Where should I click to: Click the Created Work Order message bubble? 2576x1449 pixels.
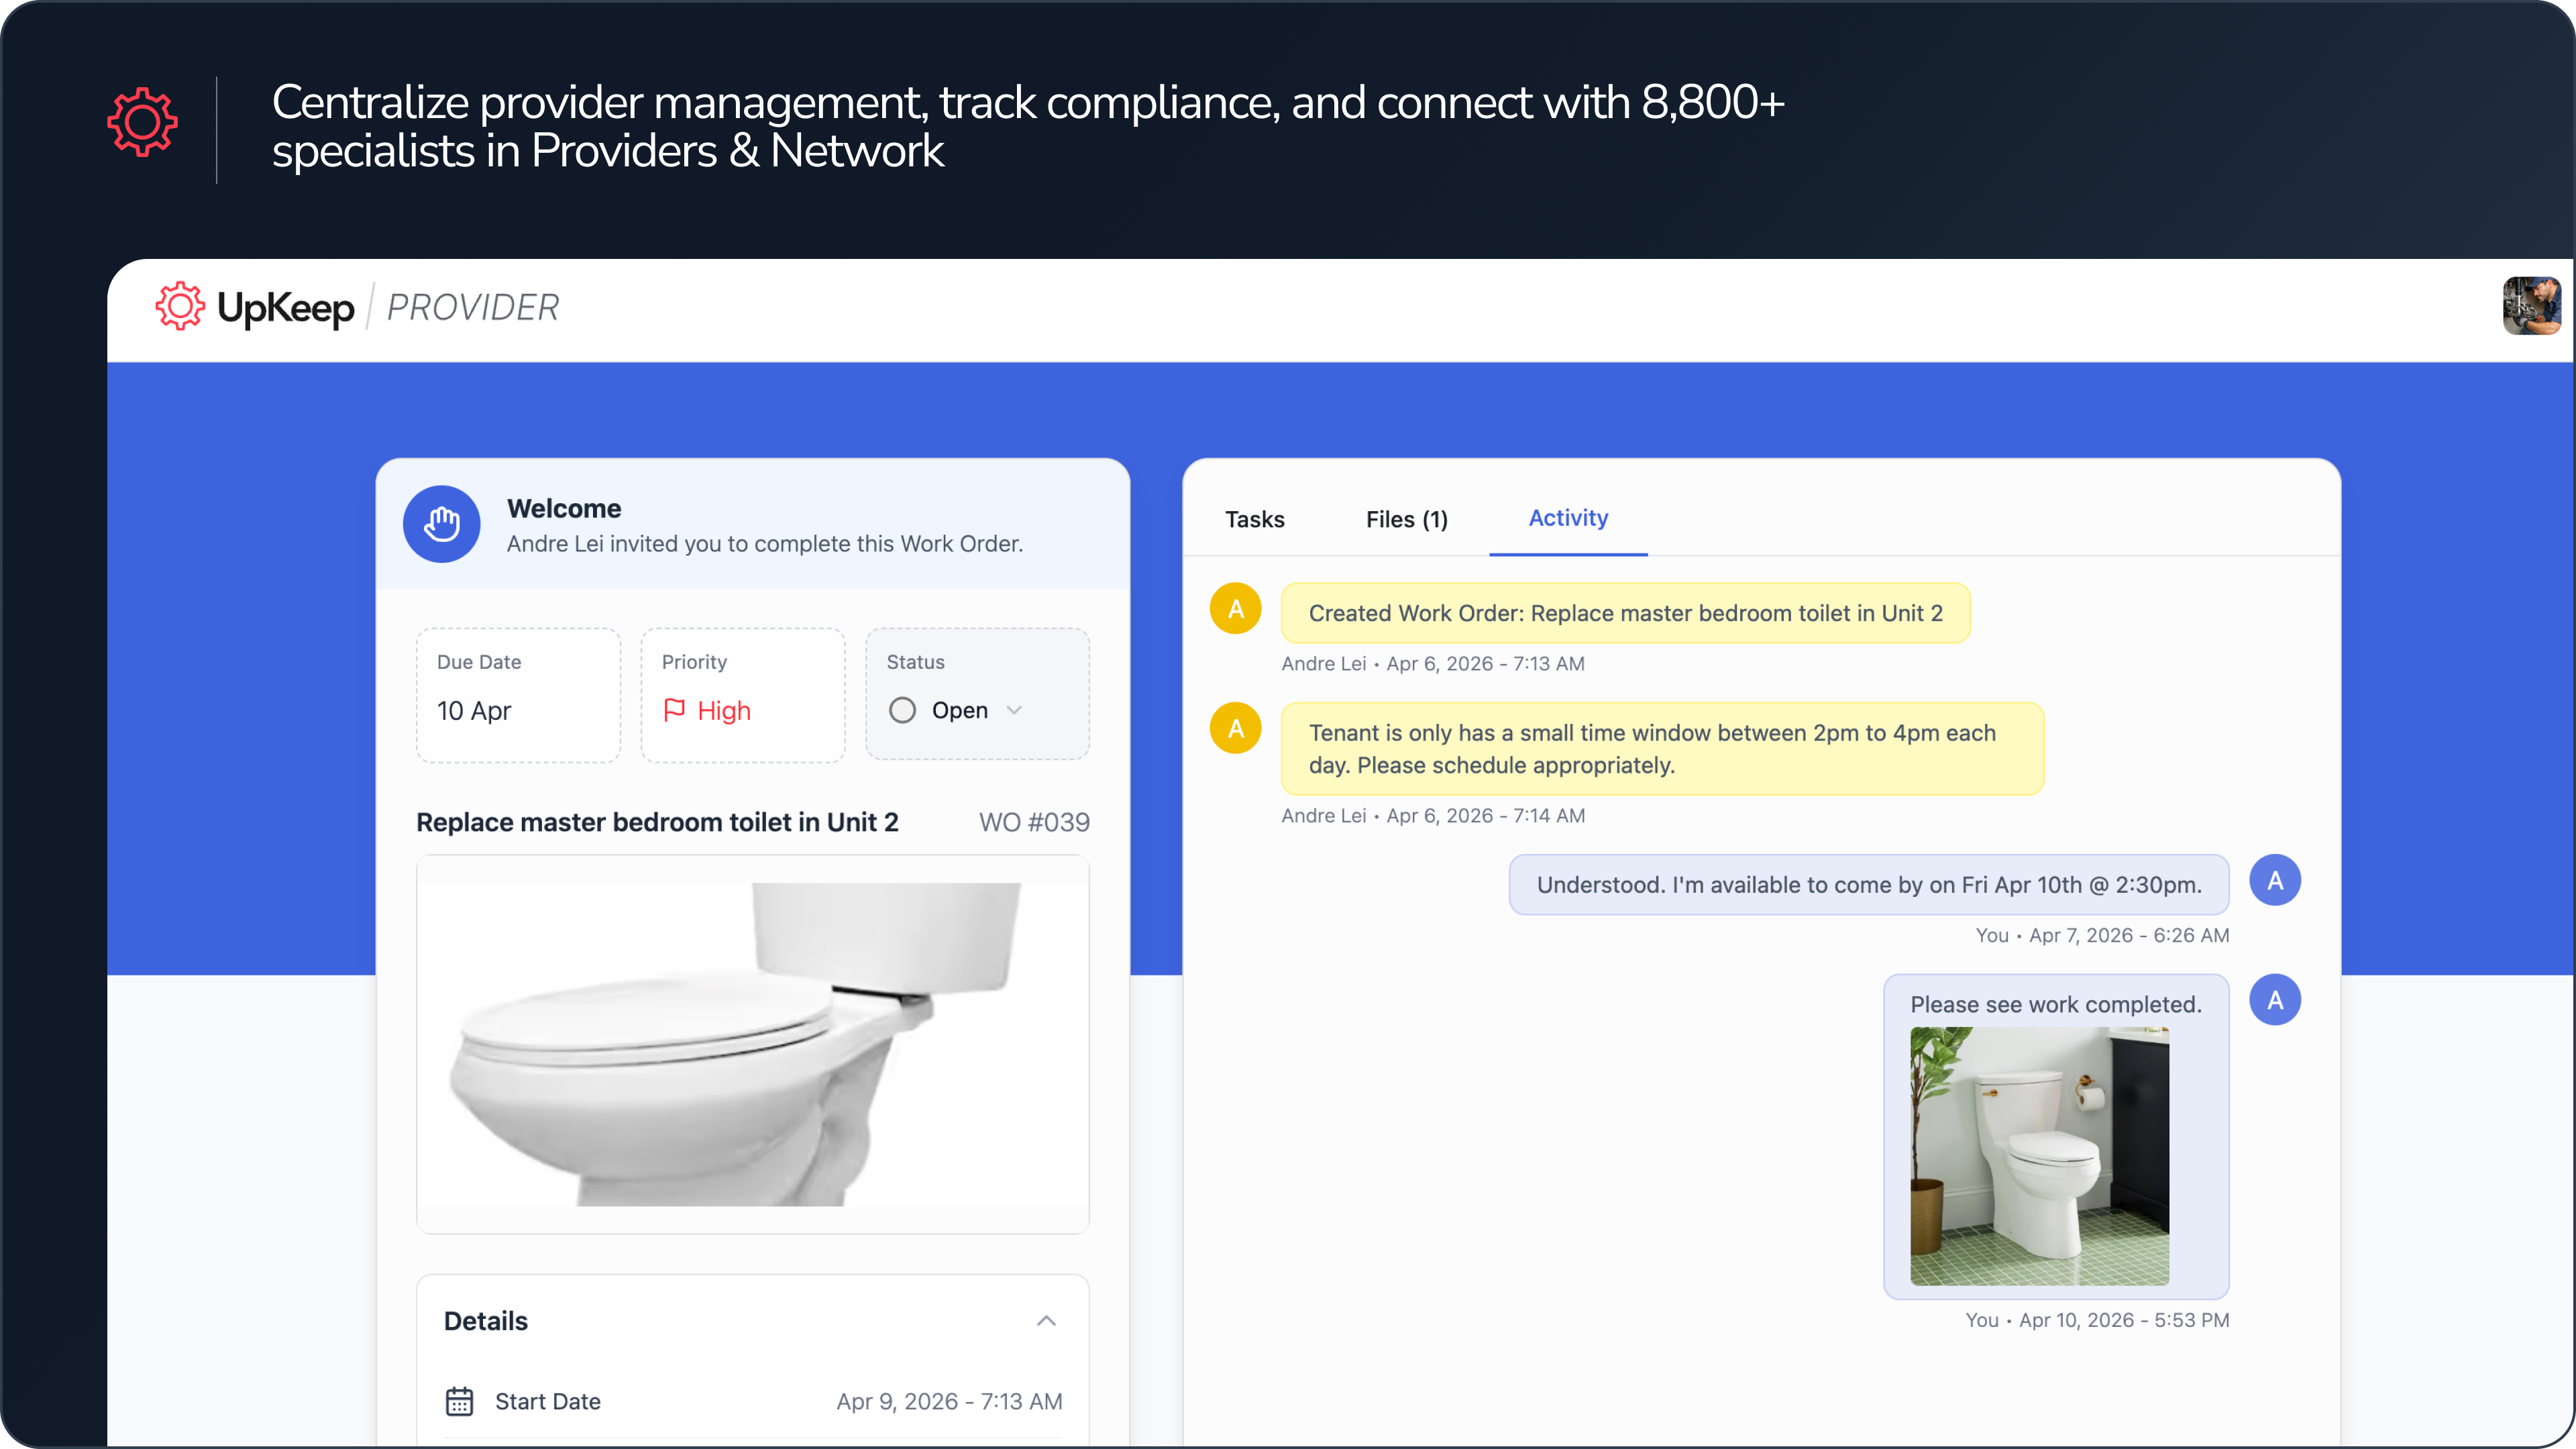point(1625,613)
